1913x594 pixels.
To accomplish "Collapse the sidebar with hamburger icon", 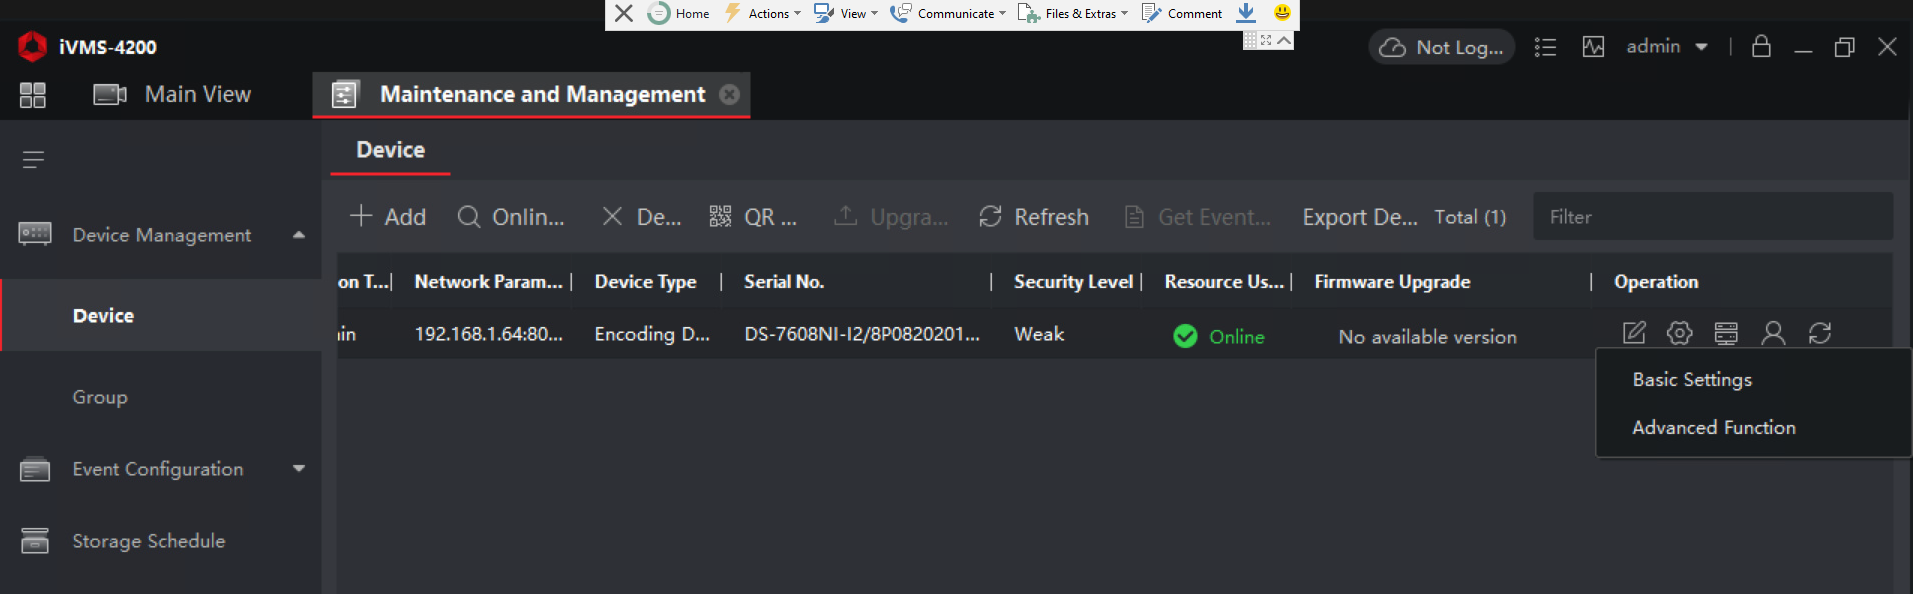I will pyautogui.click(x=33, y=160).
